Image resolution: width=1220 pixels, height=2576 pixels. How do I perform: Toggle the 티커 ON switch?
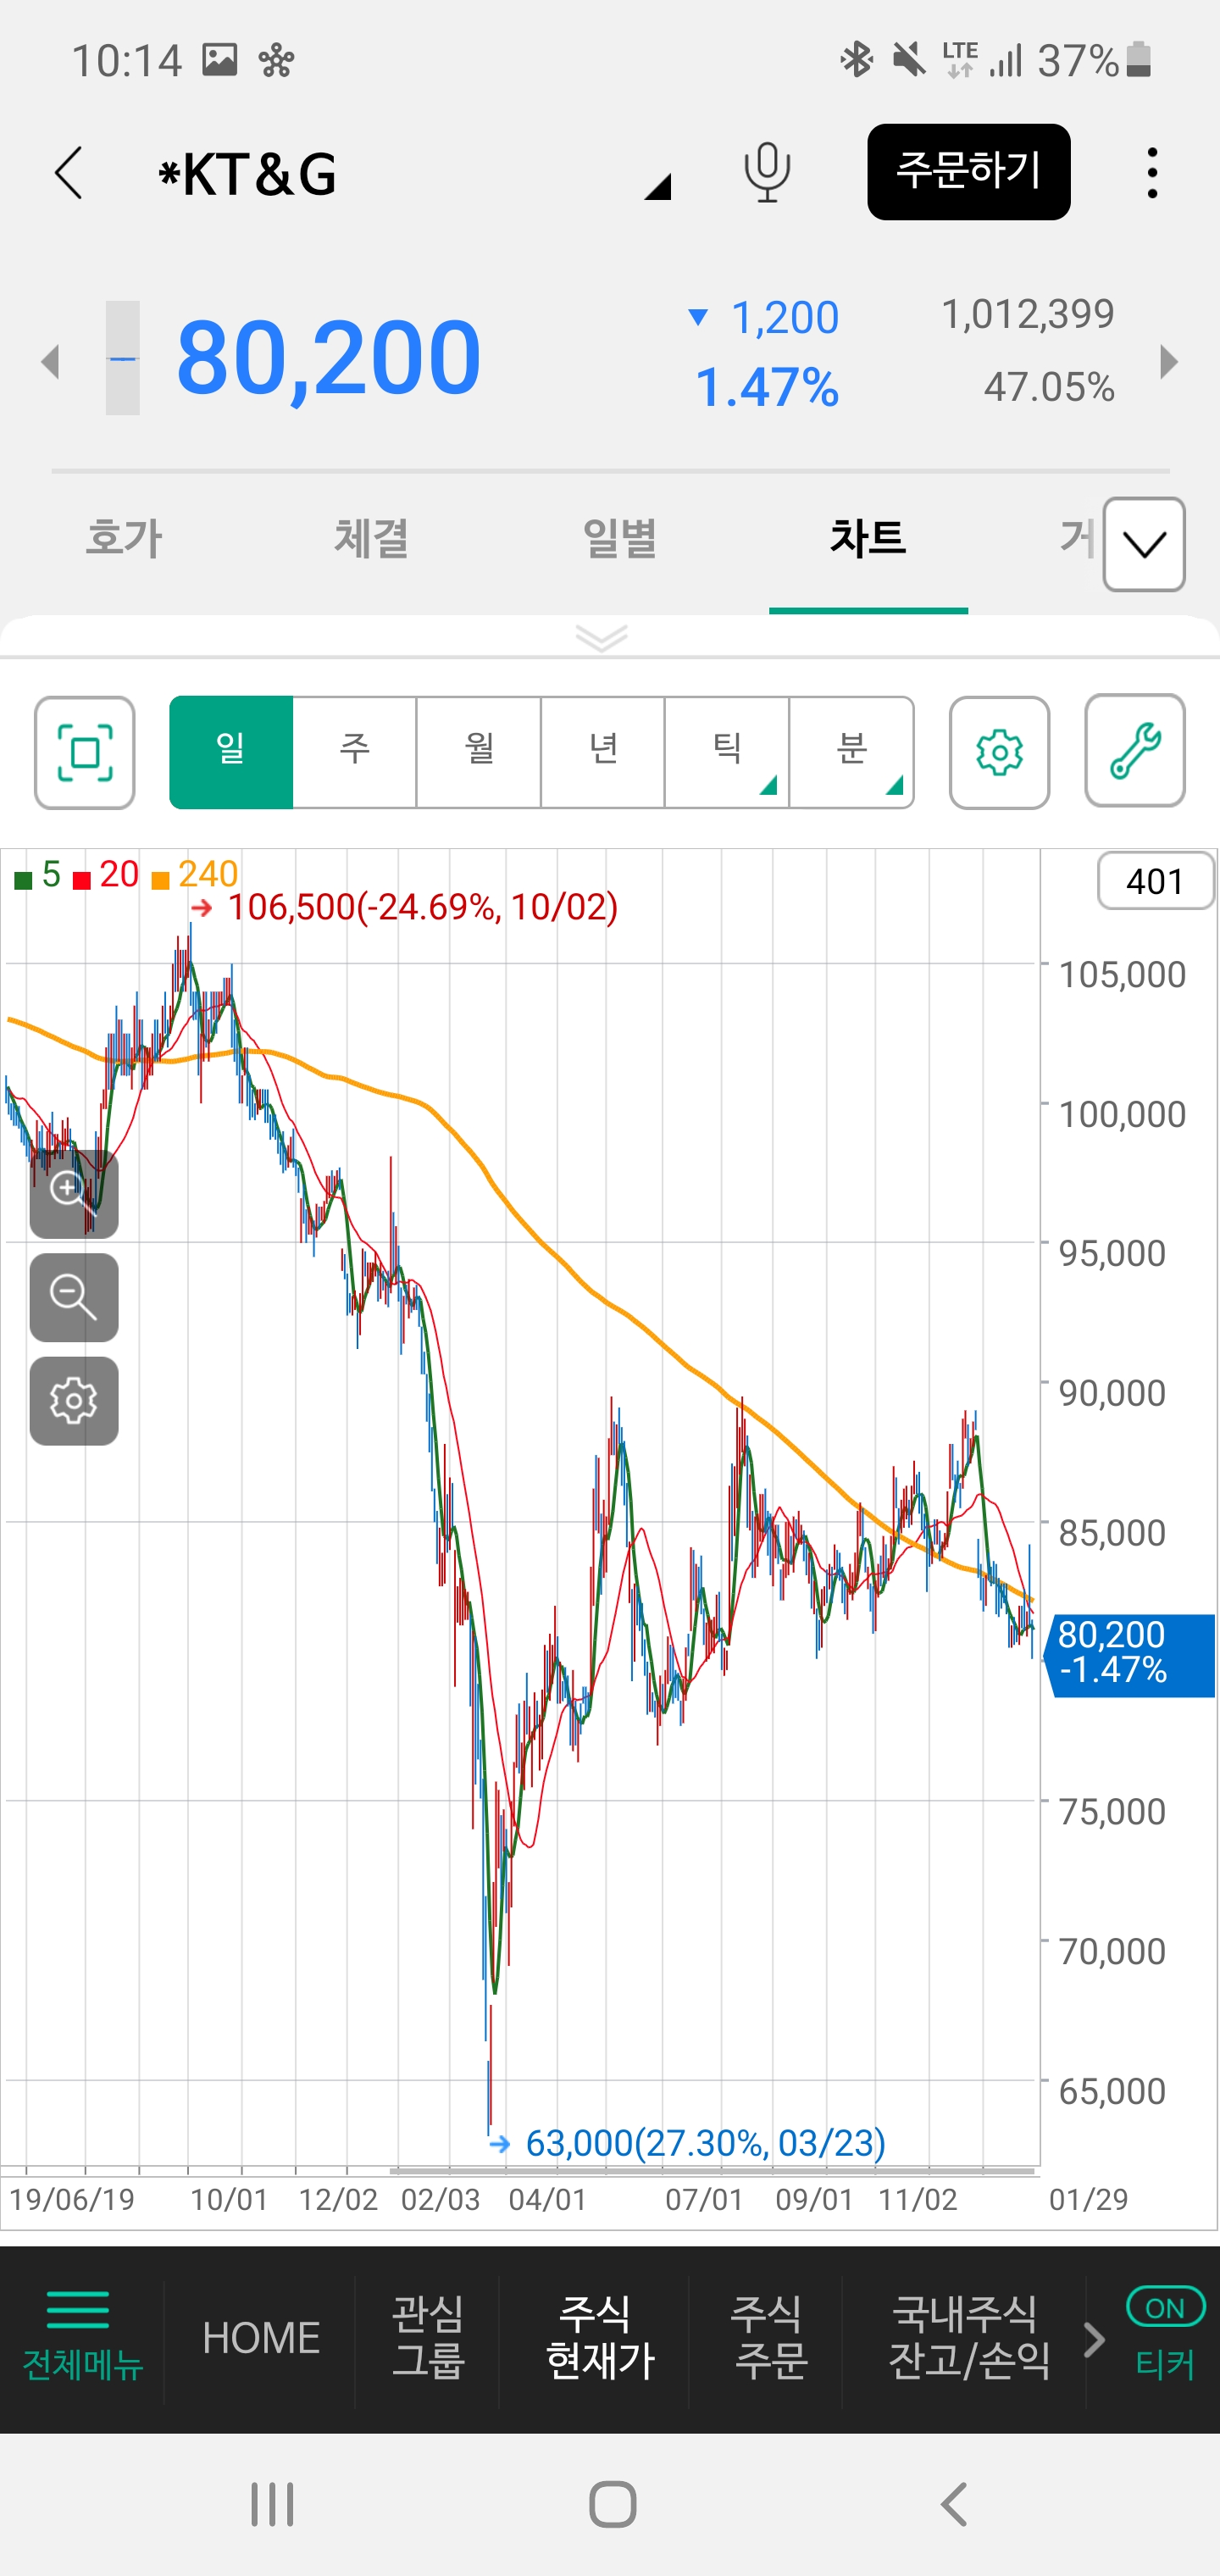tap(1165, 2308)
